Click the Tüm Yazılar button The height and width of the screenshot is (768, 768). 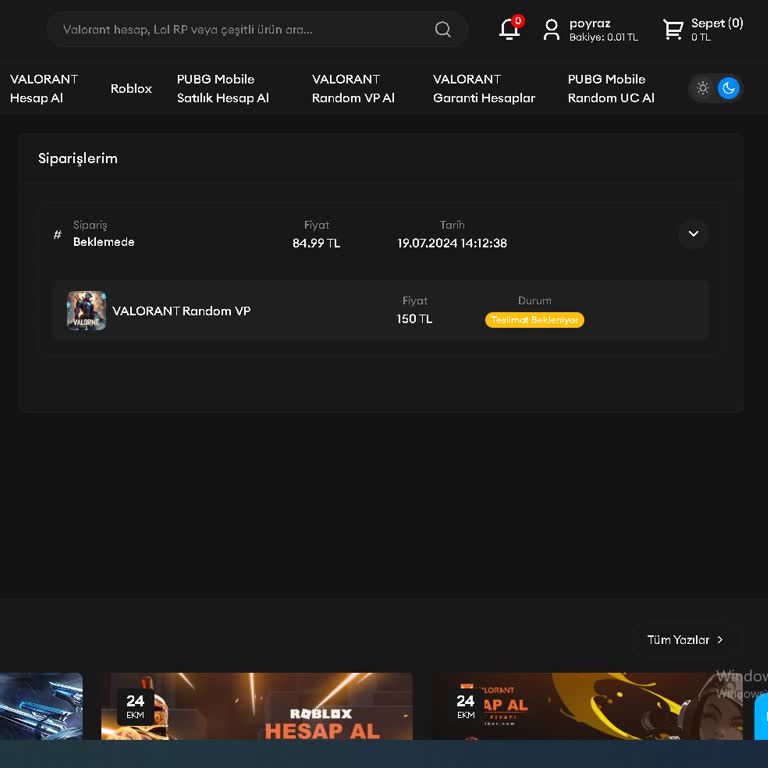[685, 640]
